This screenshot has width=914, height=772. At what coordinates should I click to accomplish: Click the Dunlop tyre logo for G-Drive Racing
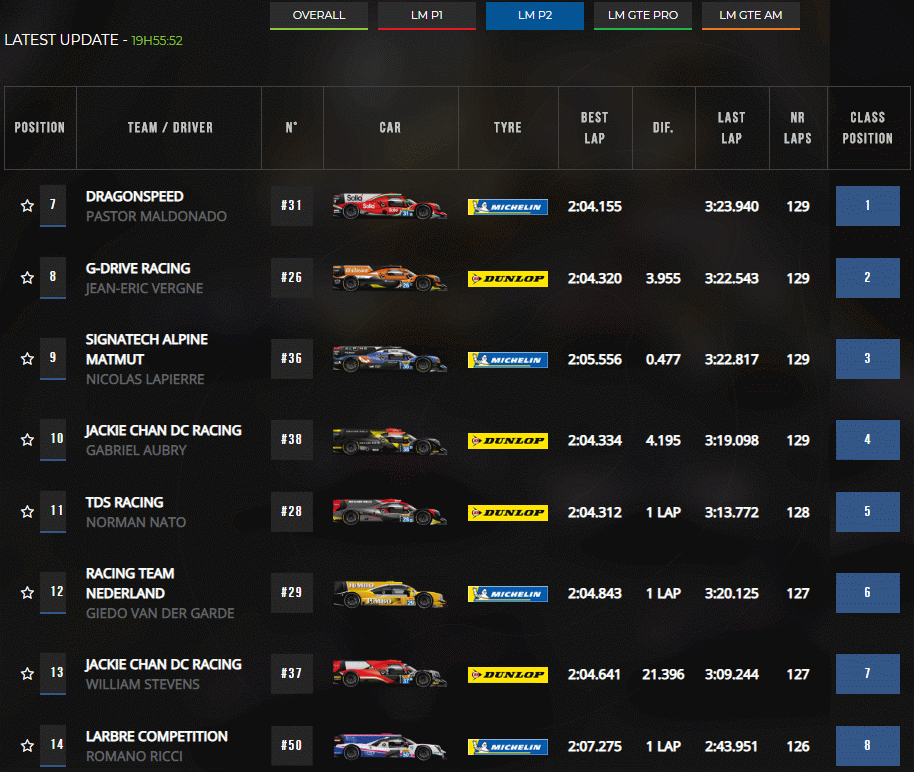pos(507,279)
